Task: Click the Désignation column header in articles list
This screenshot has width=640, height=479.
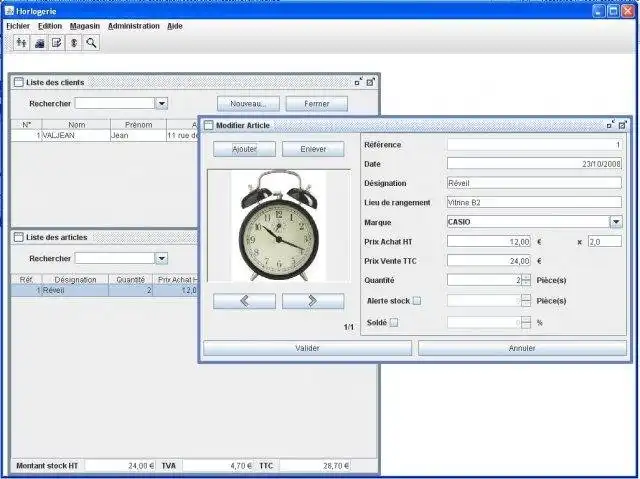Action: 76,279
